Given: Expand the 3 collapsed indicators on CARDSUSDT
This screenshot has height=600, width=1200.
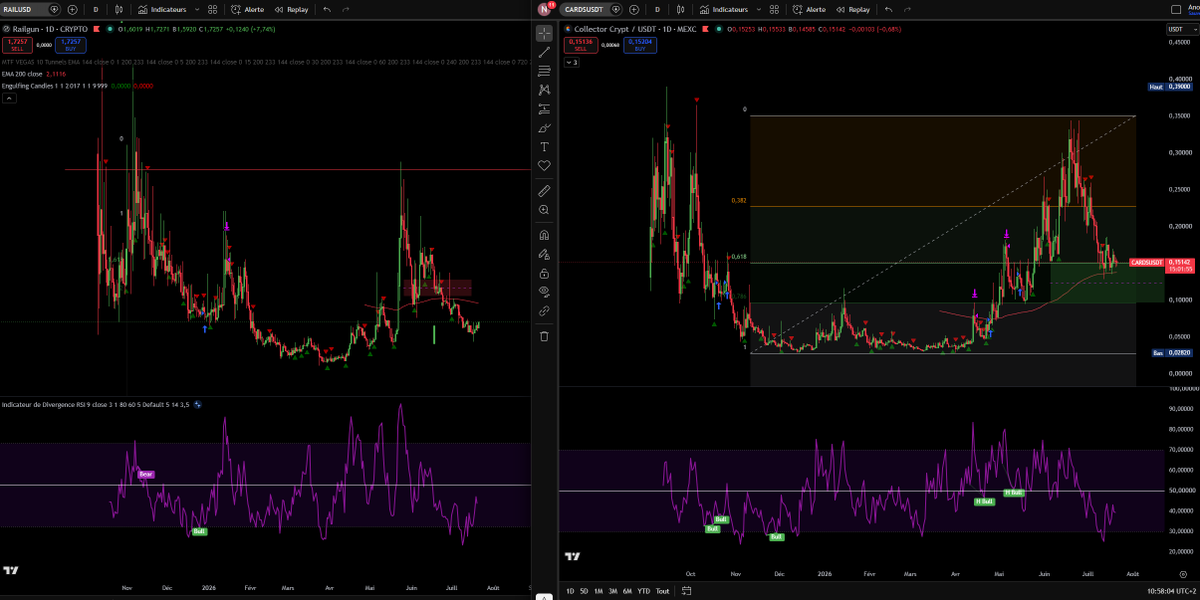Looking at the screenshot, I should (x=572, y=62).
